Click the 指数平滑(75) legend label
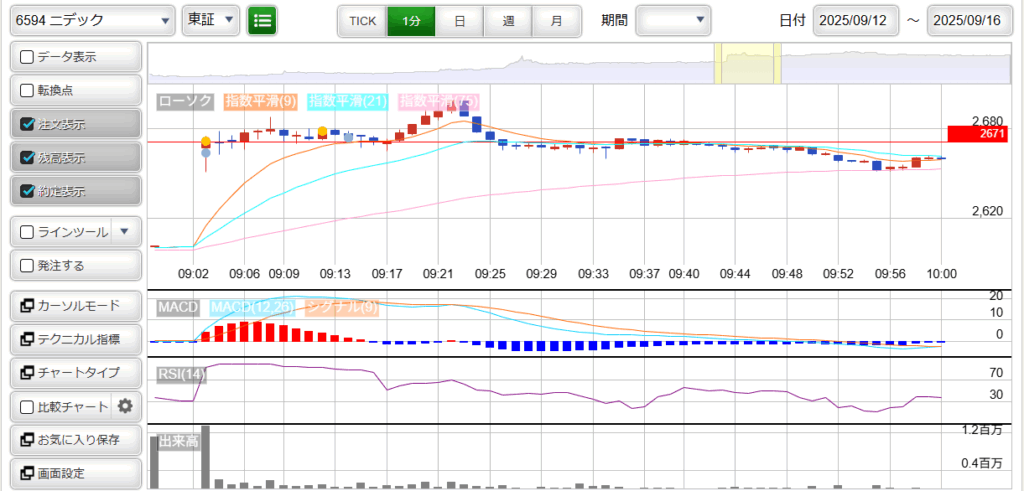The height and width of the screenshot is (491, 1024). pyautogui.click(x=439, y=101)
